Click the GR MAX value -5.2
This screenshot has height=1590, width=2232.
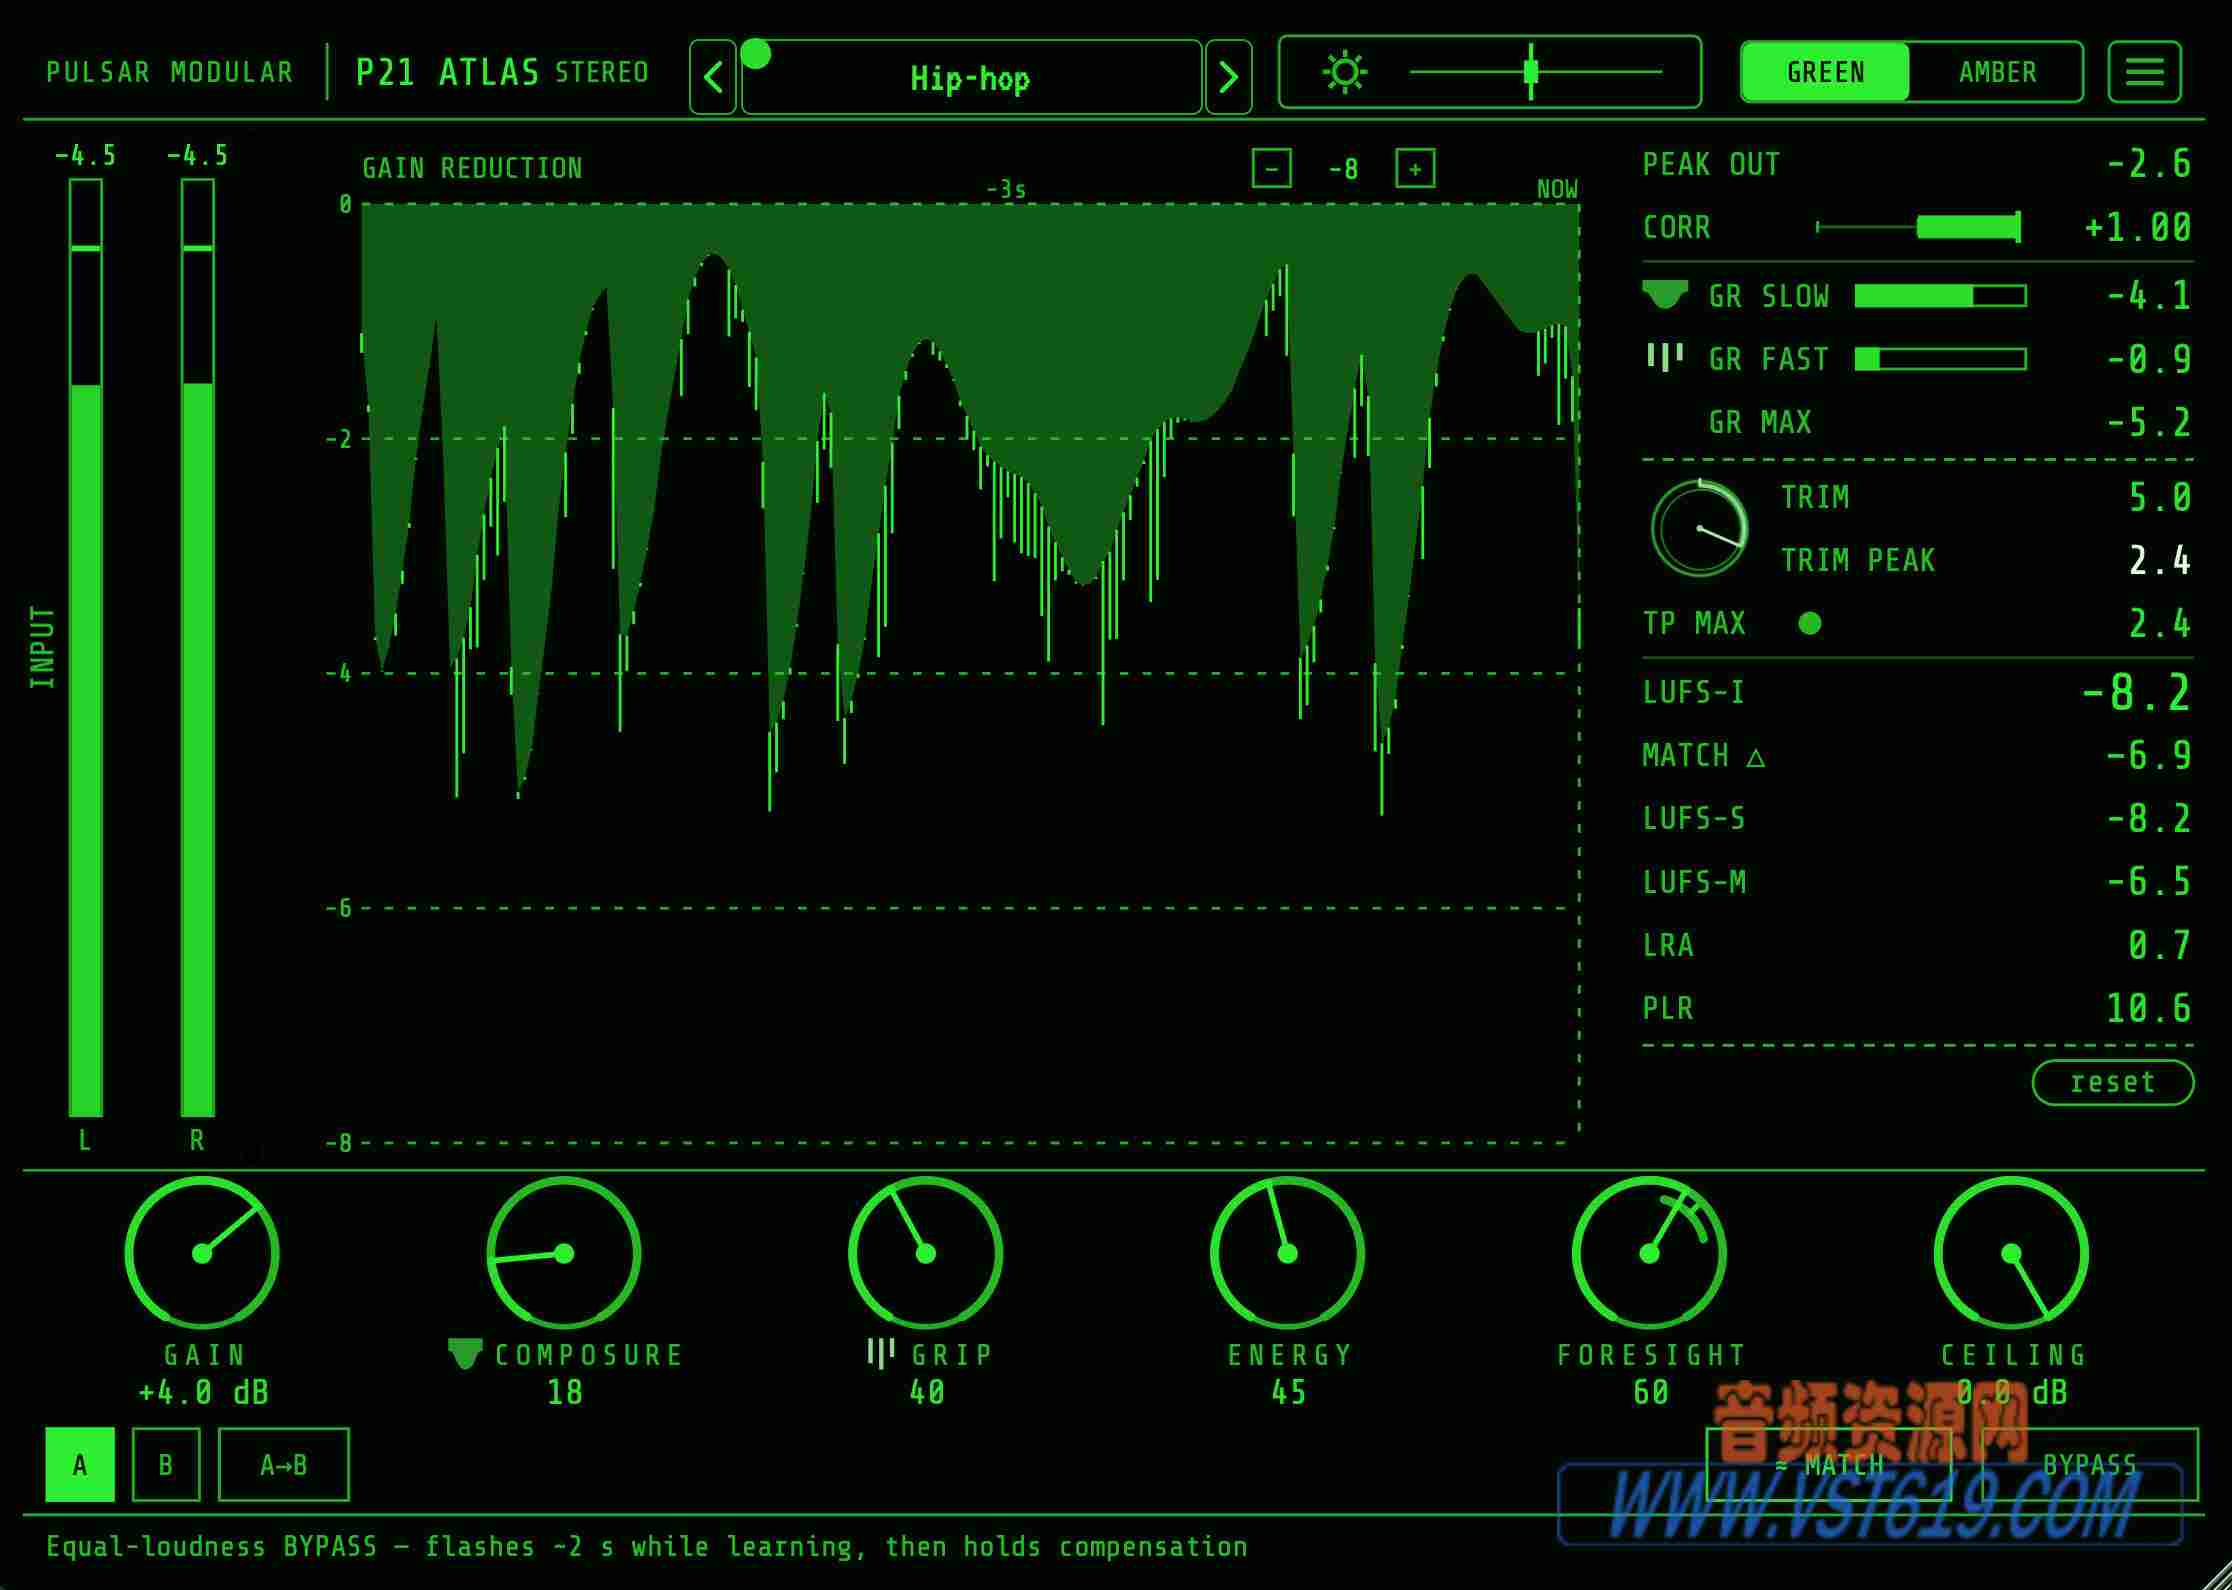[x=2149, y=422]
